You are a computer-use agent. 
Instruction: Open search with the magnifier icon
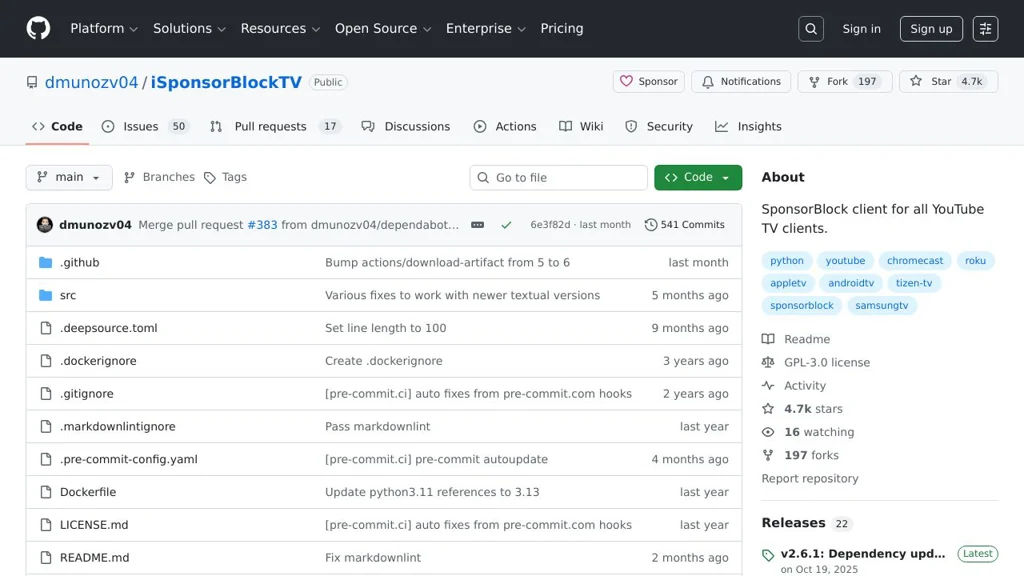811,29
